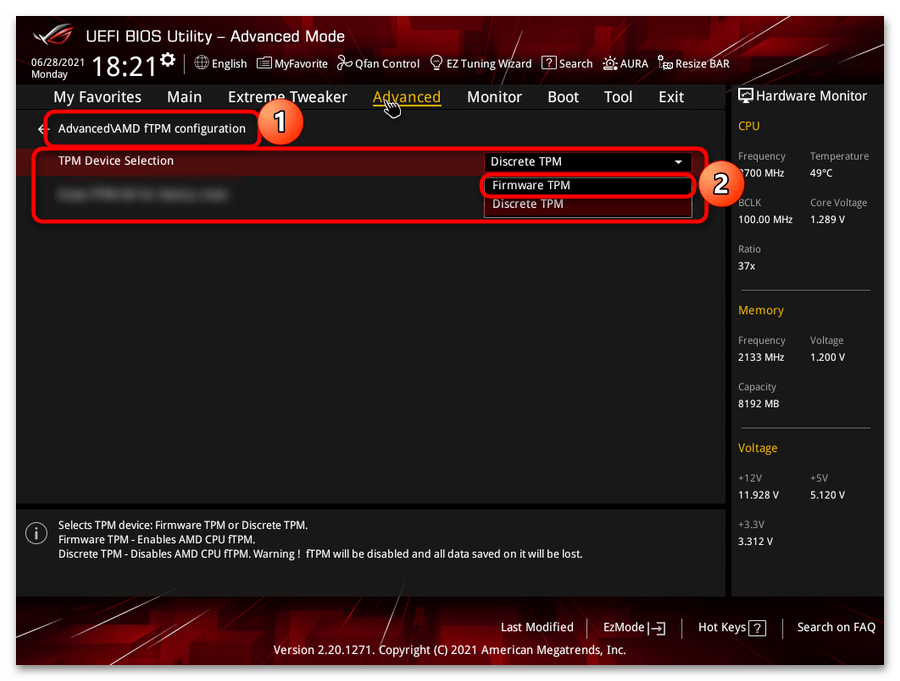Click the Core Voltage value 1.289 V

click(x=827, y=219)
